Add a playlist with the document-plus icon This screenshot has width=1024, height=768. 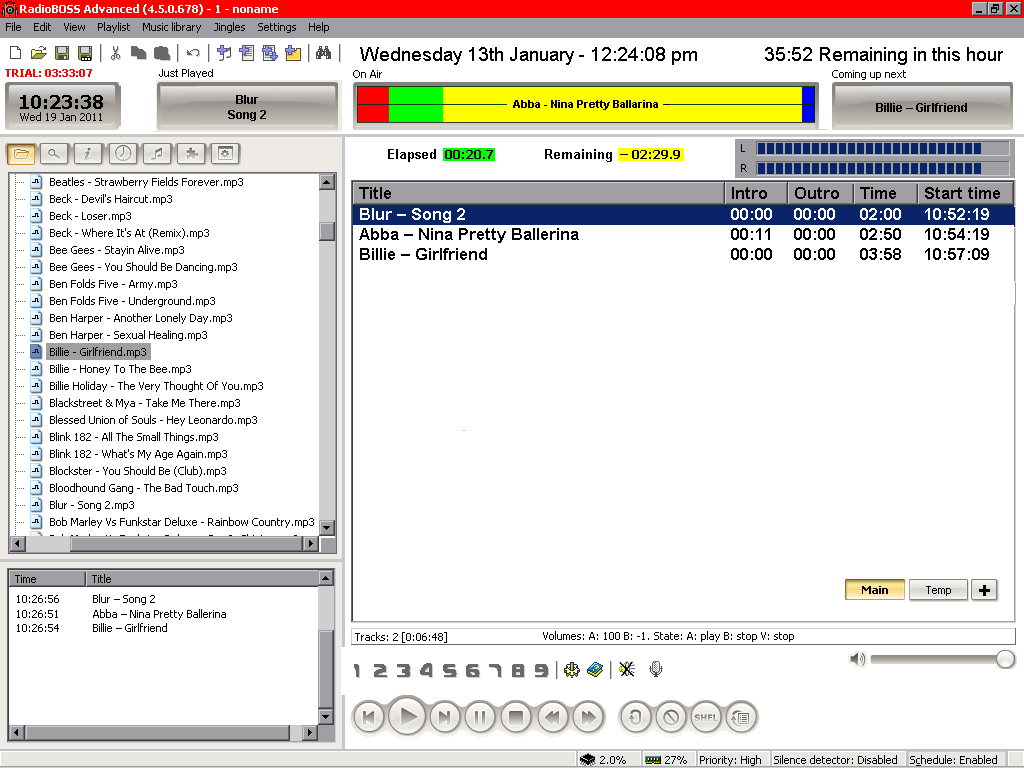click(247, 53)
